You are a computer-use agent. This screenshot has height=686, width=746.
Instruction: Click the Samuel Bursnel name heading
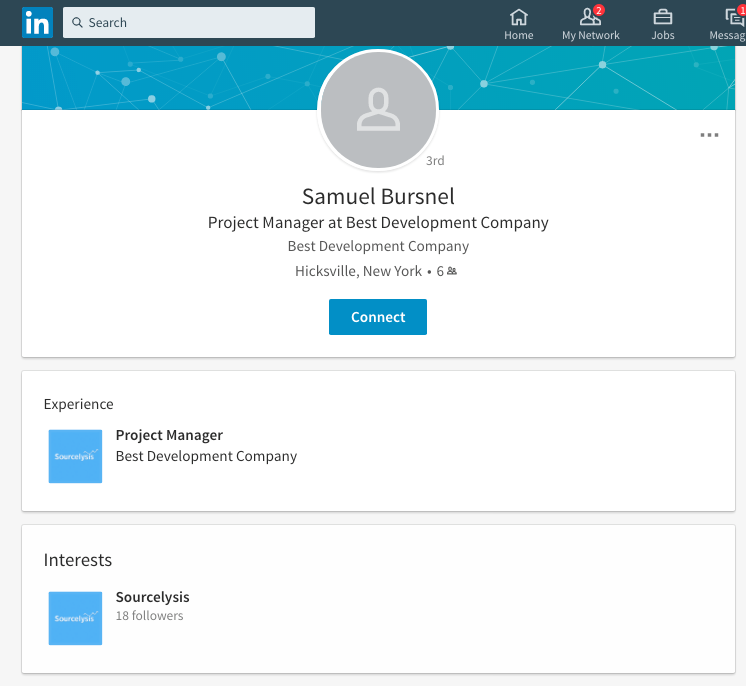378,195
